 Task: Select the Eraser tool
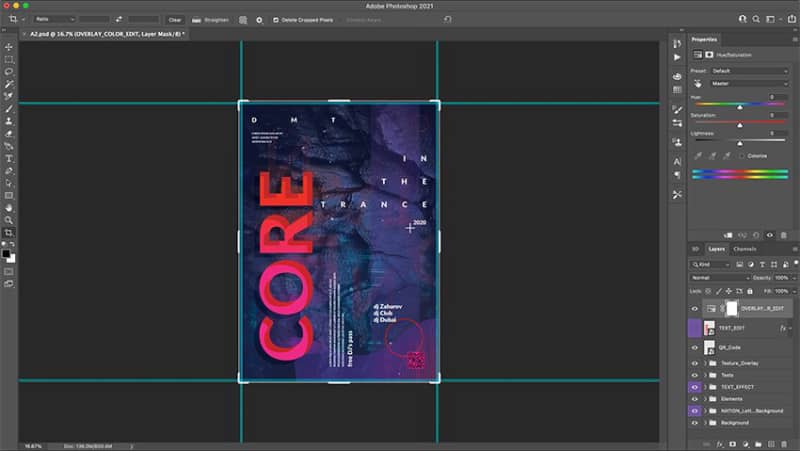coord(9,134)
